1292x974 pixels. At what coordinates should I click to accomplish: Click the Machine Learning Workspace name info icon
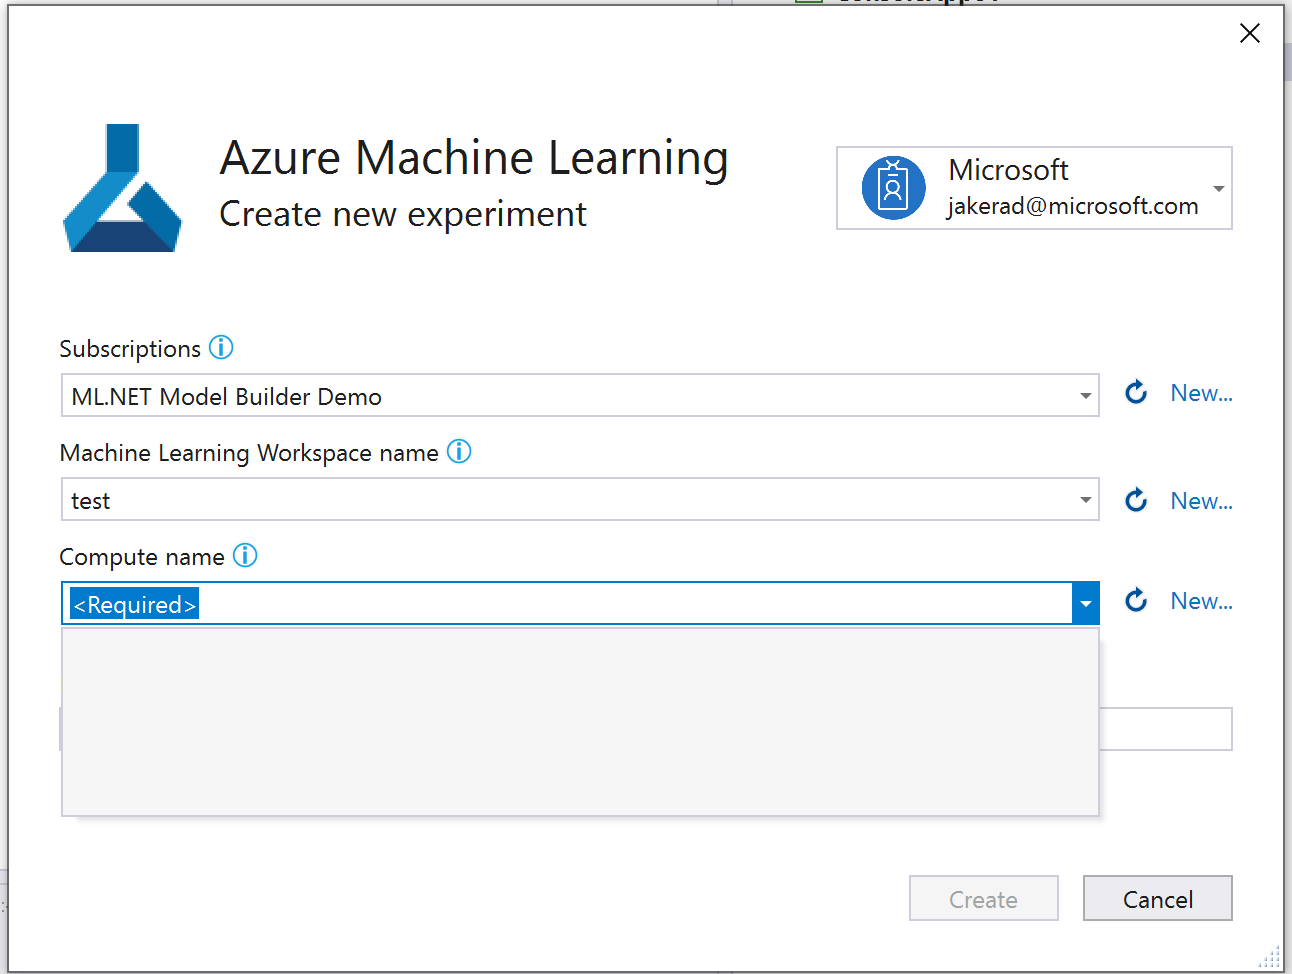tap(459, 452)
